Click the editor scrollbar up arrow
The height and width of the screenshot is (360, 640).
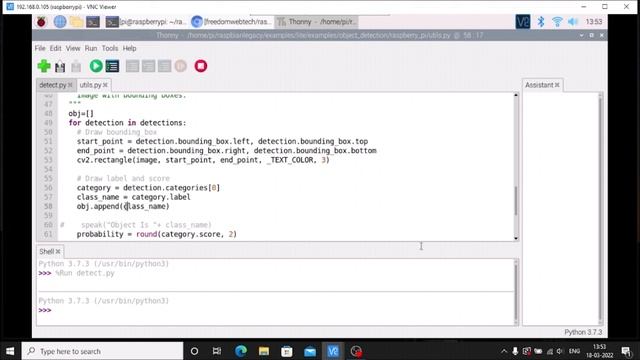point(516,95)
